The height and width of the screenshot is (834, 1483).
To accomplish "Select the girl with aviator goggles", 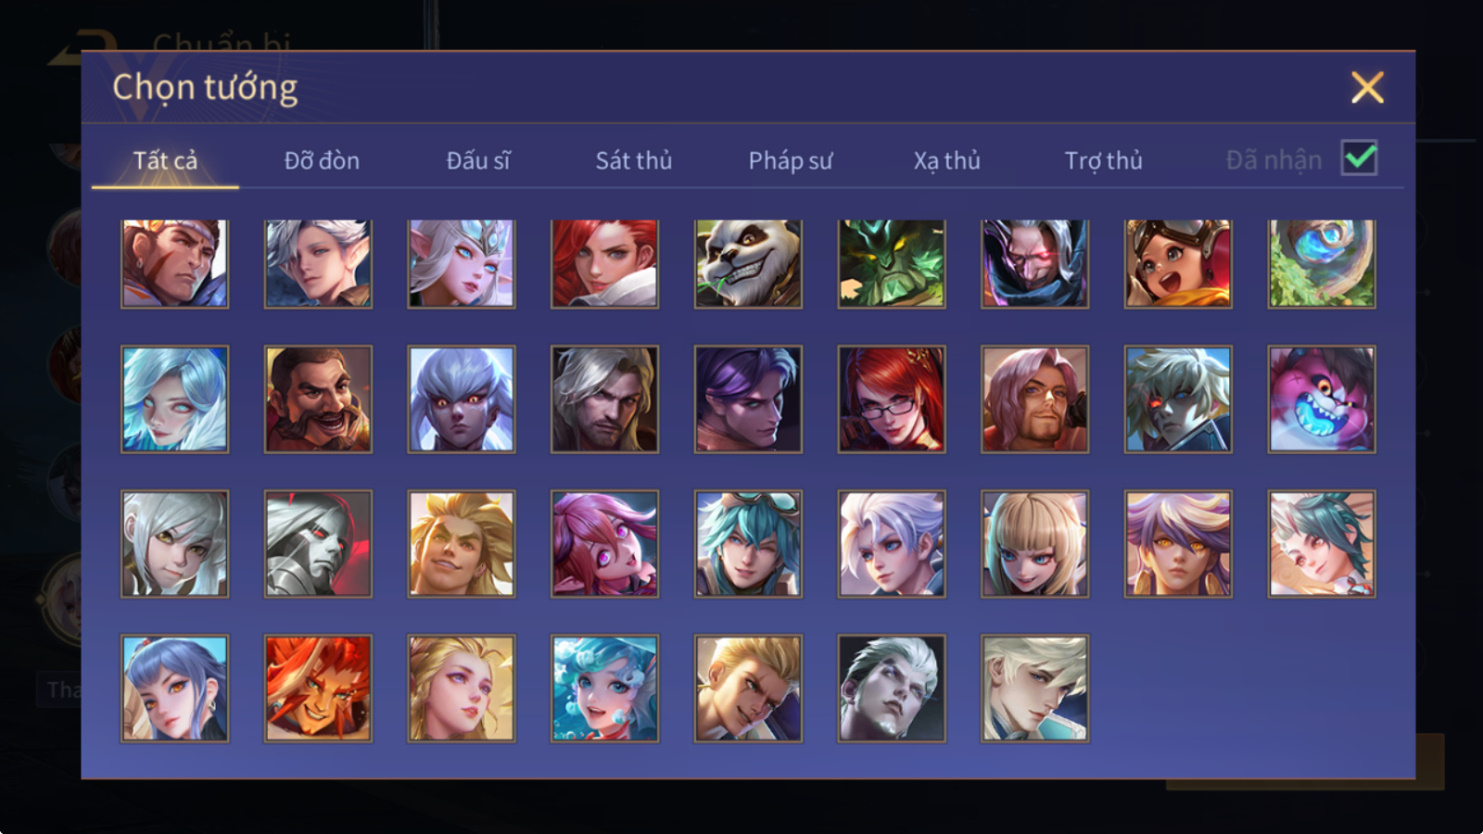I will 1178,264.
